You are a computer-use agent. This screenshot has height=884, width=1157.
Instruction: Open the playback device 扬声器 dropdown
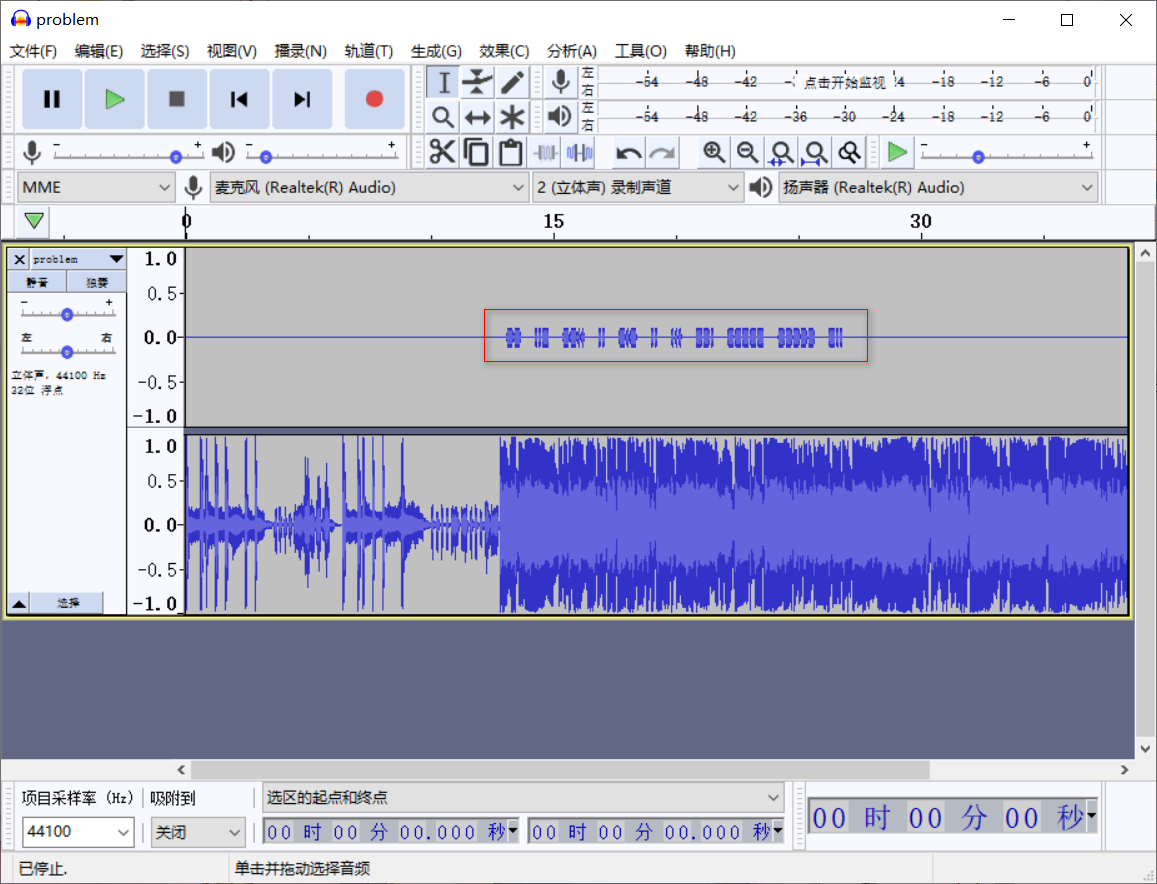click(938, 187)
